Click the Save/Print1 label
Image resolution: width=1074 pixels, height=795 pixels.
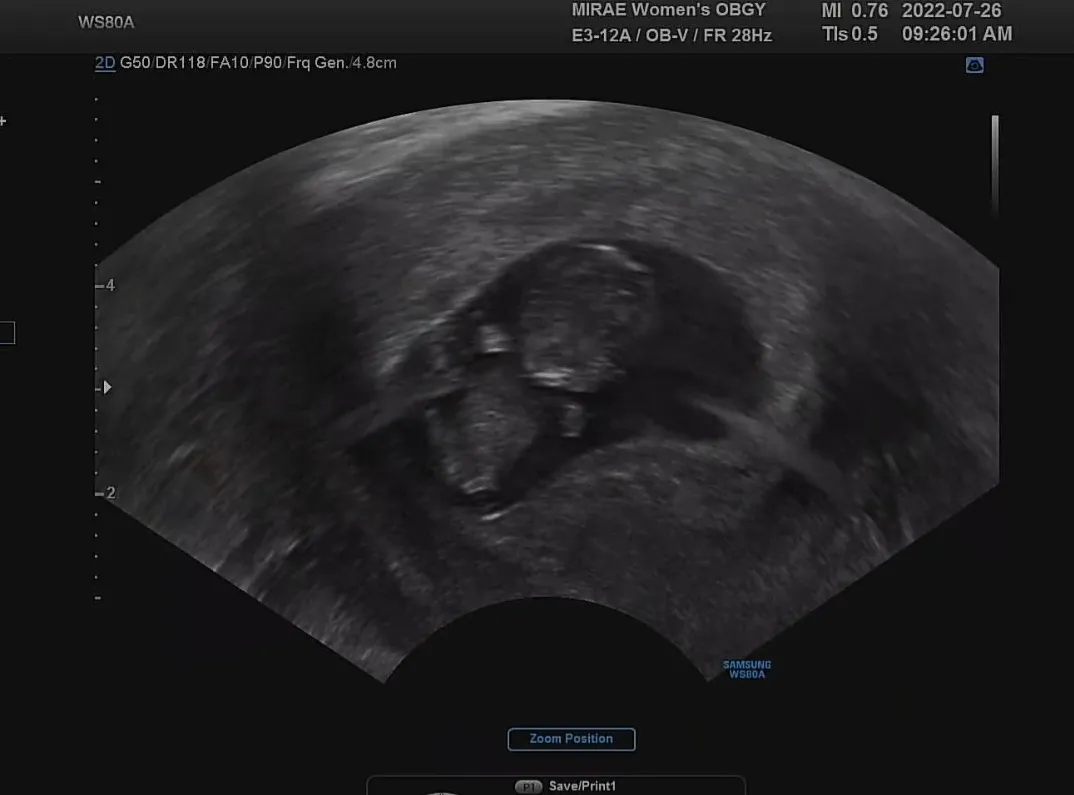click(582, 786)
